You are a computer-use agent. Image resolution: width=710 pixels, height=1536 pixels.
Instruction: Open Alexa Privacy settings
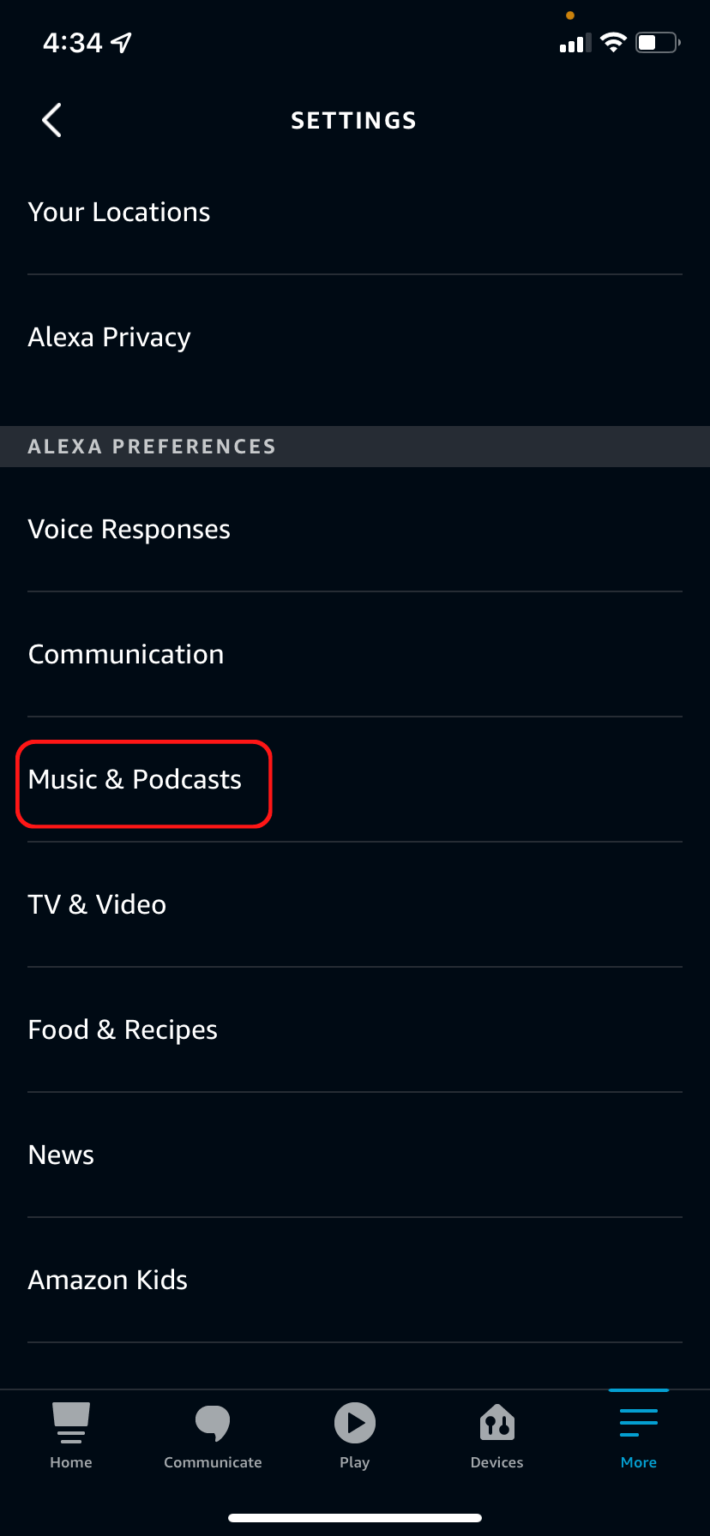tap(109, 337)
